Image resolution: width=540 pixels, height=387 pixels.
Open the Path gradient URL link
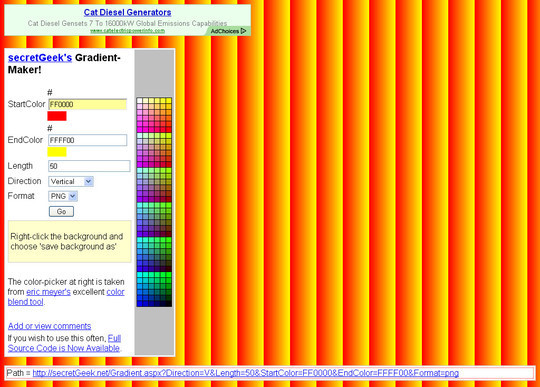tap(246, 373)
